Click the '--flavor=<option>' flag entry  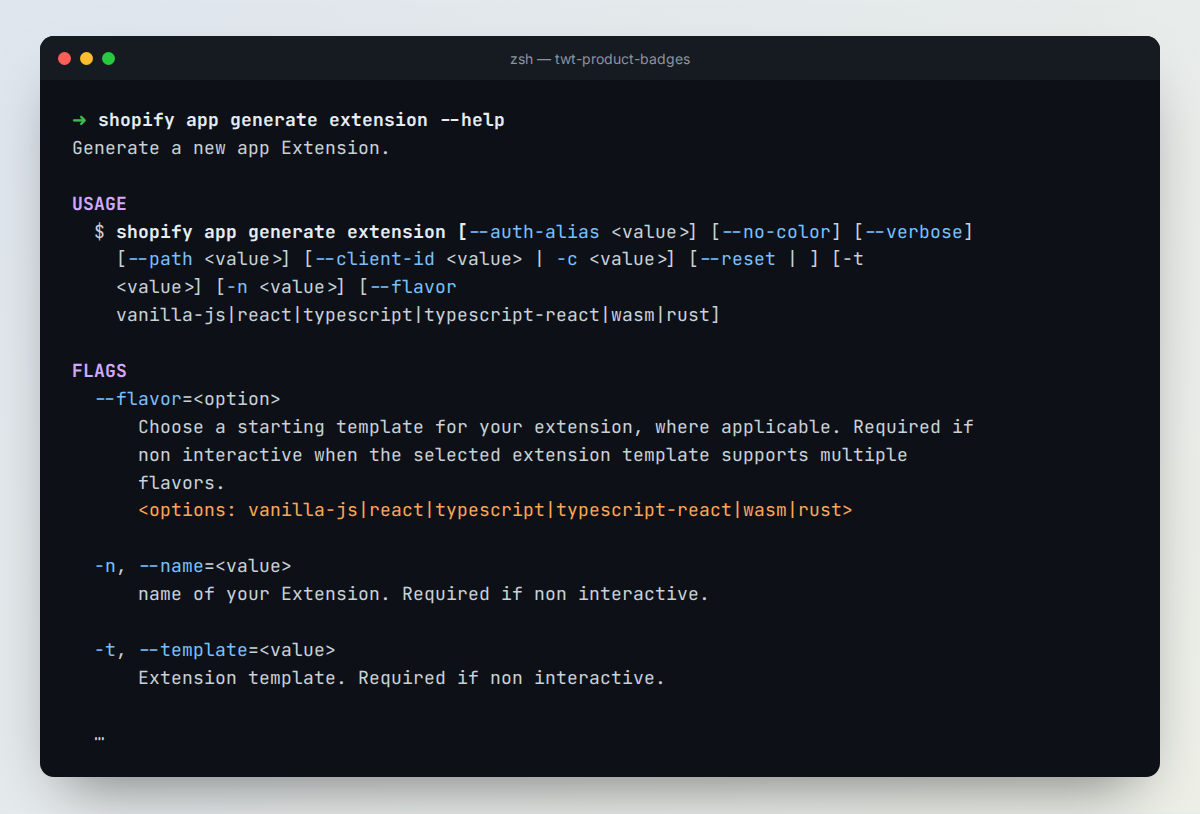click(x=188, y=399)
